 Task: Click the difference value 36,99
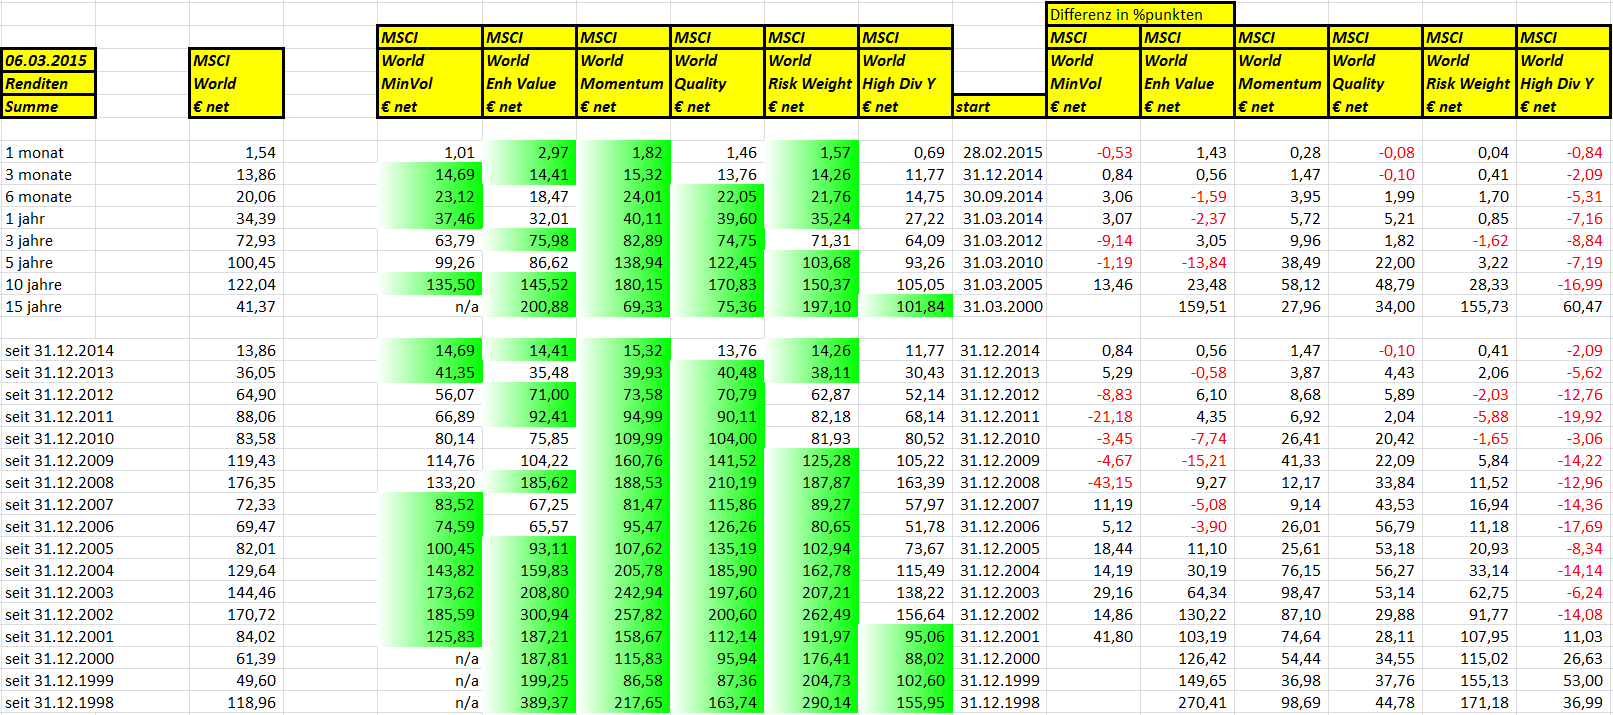click(x=1583, y=703)
